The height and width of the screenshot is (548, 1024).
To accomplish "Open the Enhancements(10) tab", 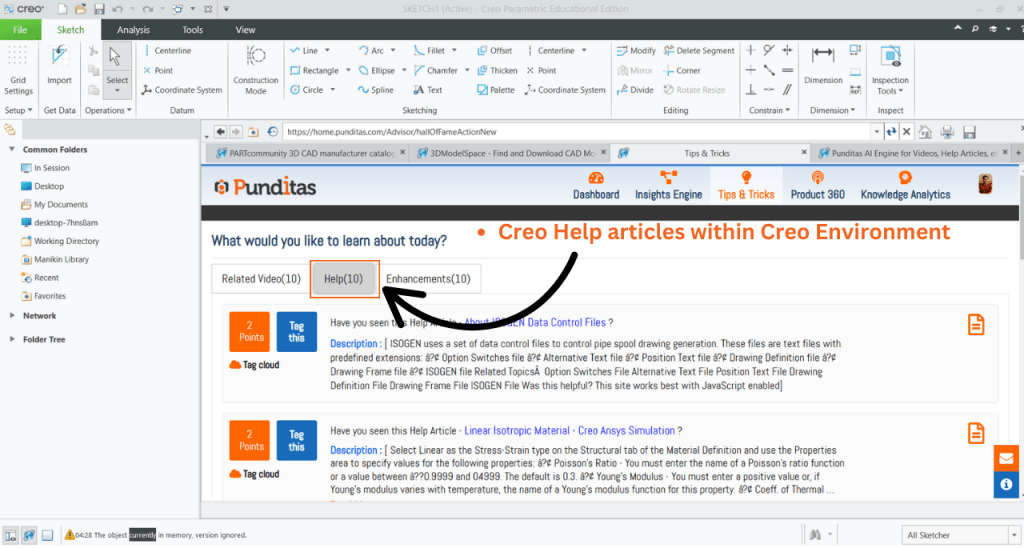I will pyautogui.click(x=428, y=279).
